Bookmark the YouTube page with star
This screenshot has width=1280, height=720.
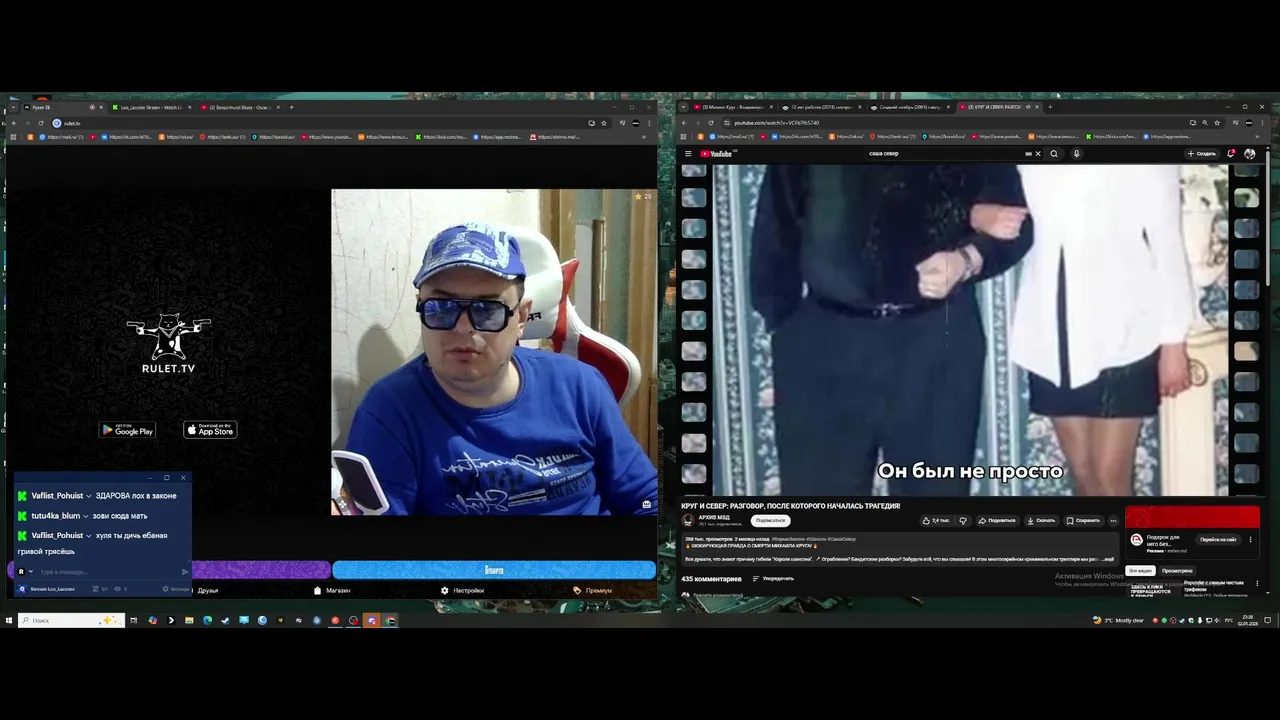pos(1217,123)
